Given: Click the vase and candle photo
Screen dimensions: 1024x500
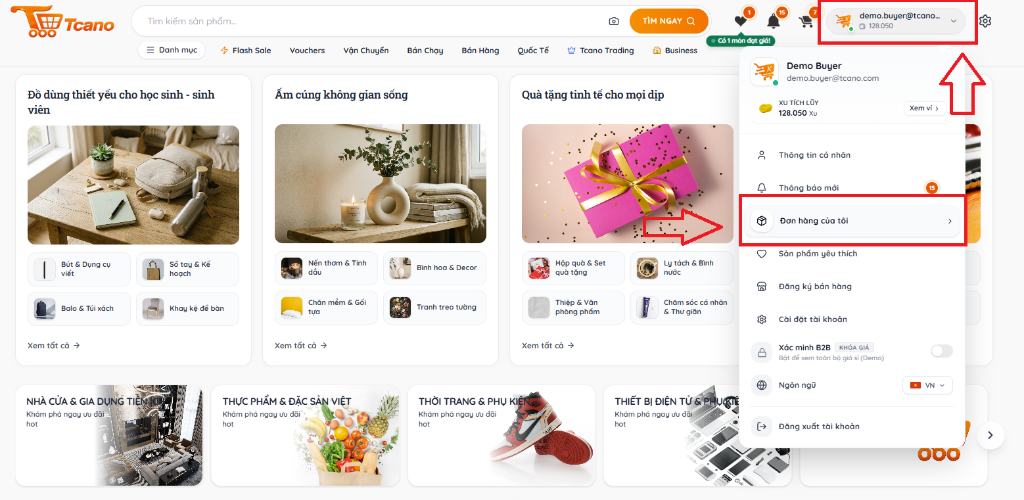Looking at the screenshot, I should pos(380,183).
